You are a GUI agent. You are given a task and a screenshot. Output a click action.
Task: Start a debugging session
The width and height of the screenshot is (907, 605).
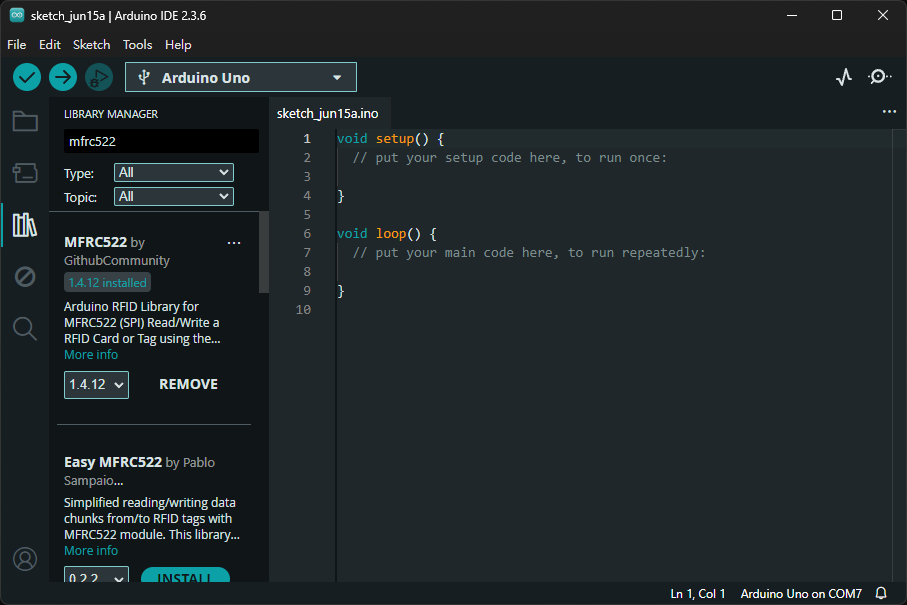(98, 77)
